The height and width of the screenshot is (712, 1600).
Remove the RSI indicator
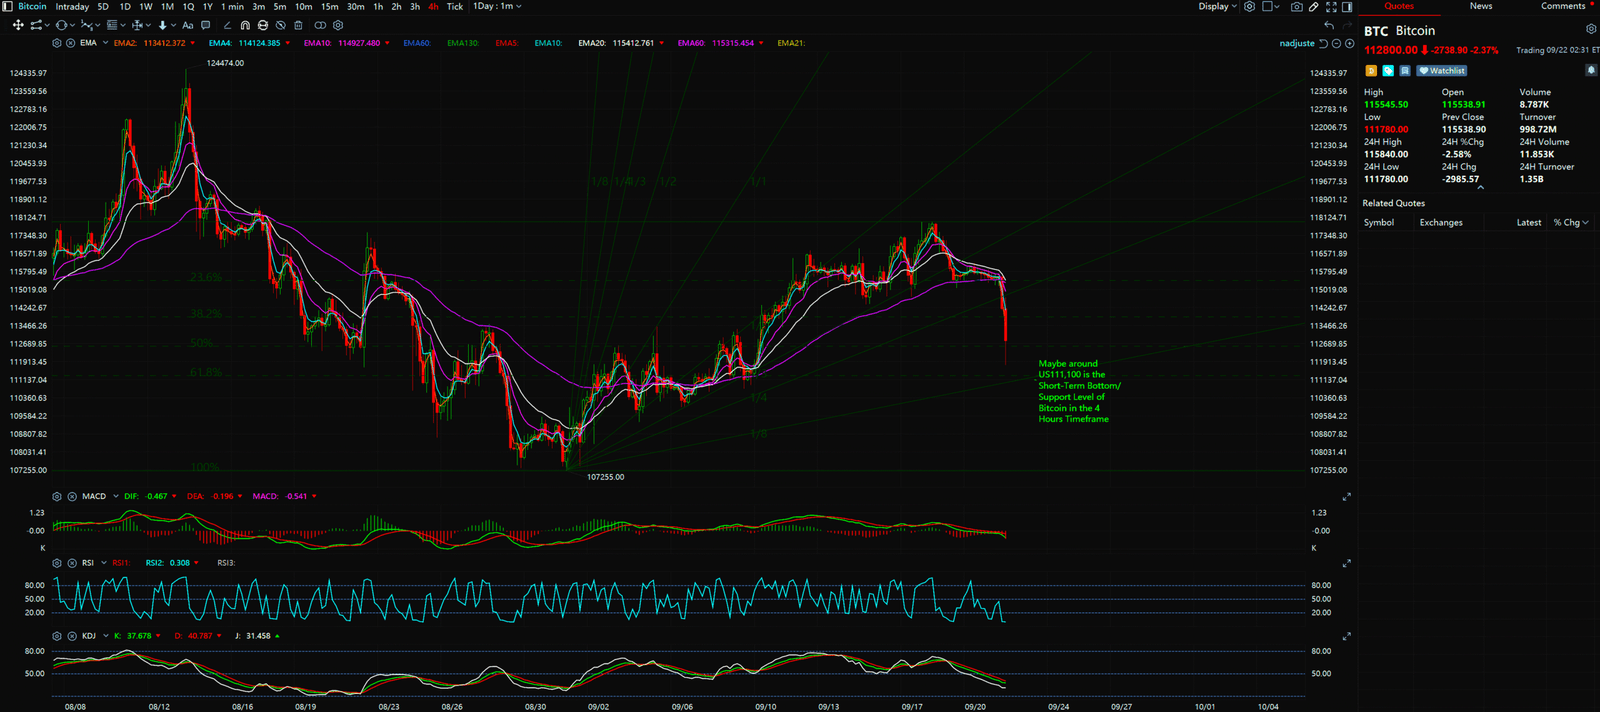pyautogui.click(x=71, y=563)
